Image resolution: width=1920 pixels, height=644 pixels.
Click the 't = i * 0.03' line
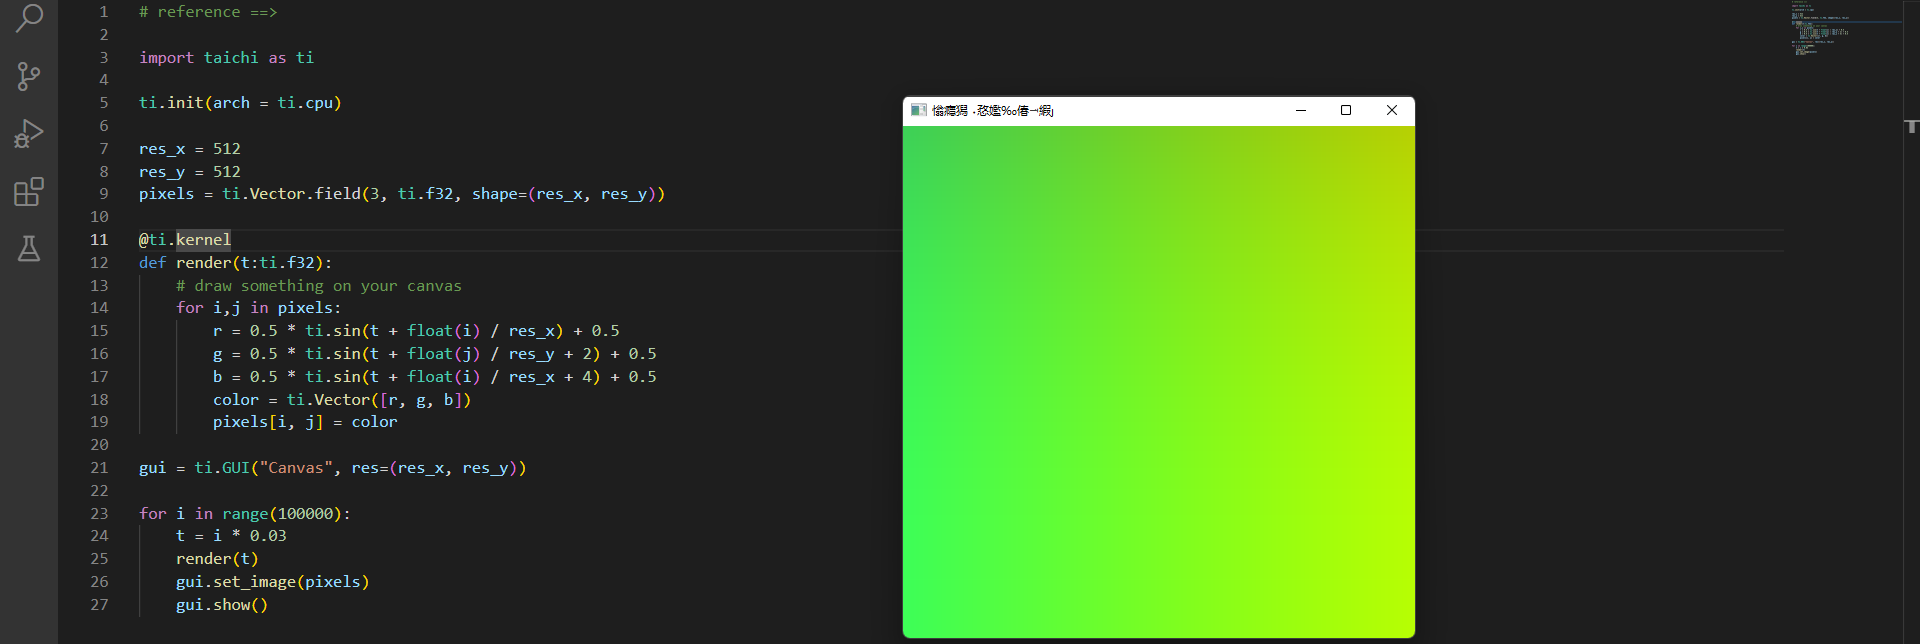click(231, 536)
